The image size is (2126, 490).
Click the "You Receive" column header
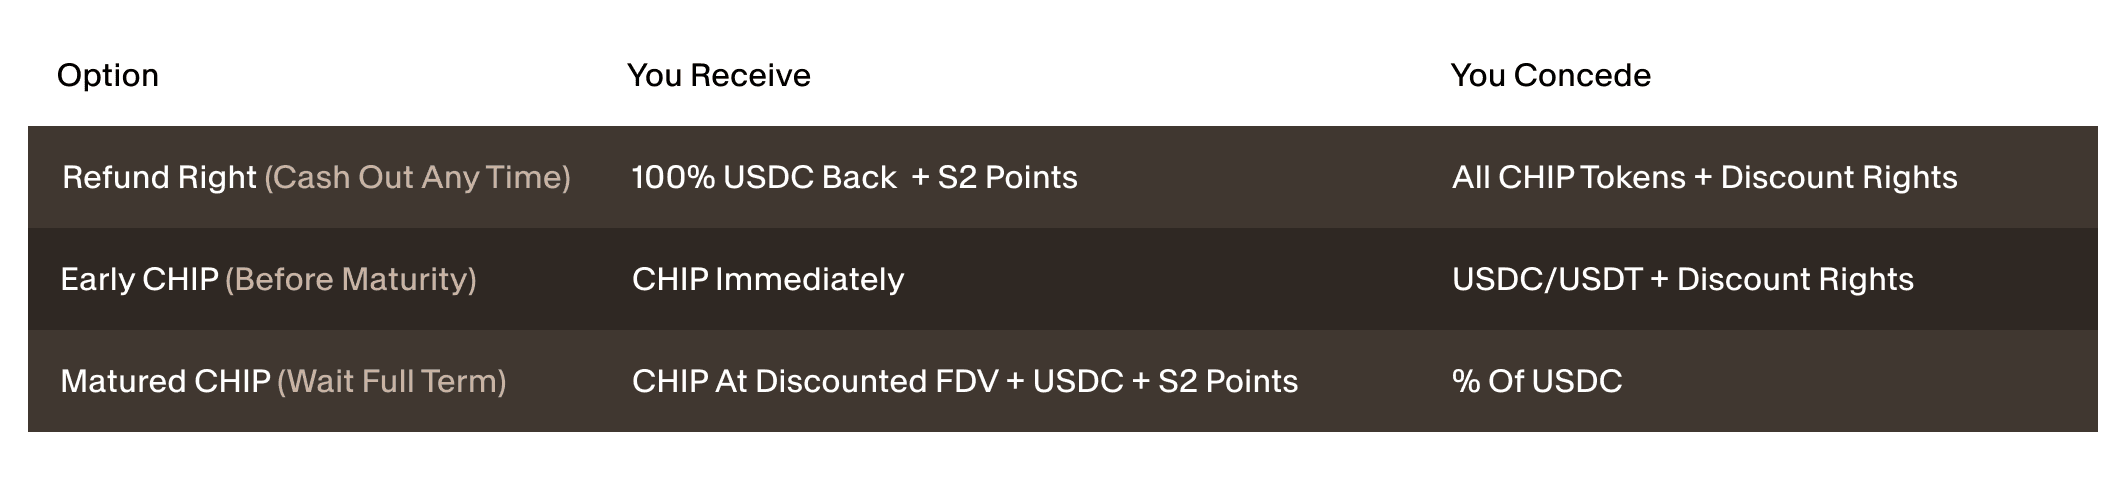click(718, 76)
